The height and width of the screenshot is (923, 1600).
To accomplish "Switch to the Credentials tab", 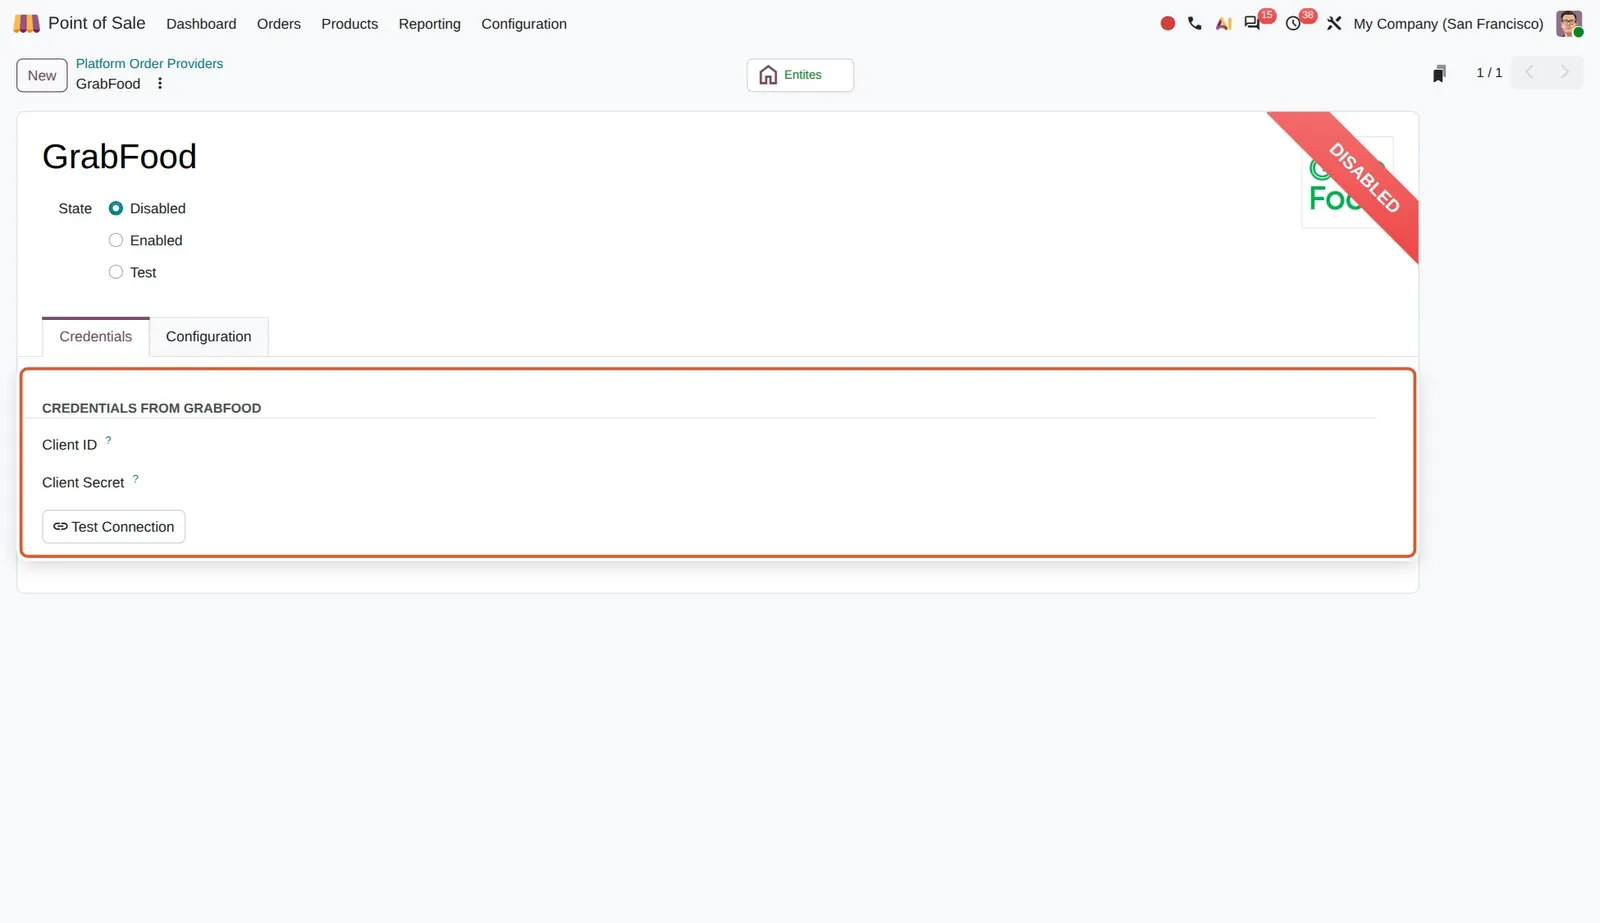I will tap(96, 337).
